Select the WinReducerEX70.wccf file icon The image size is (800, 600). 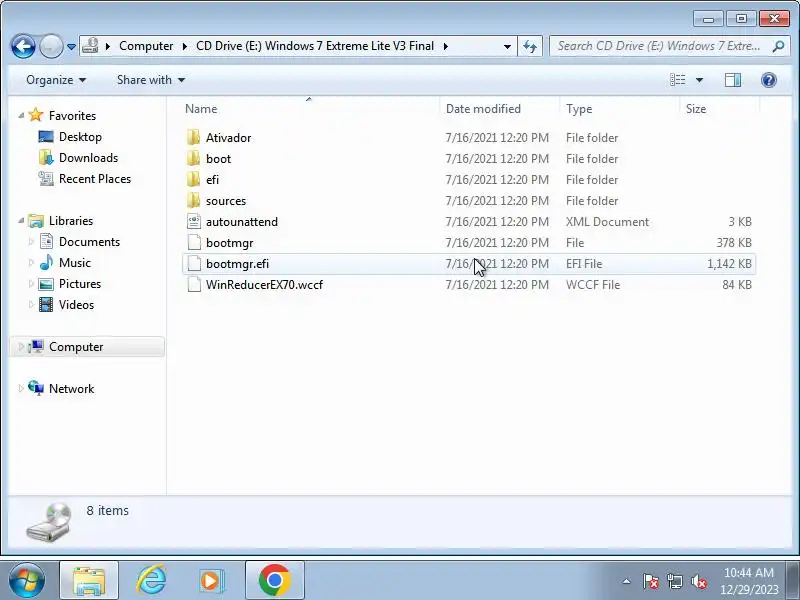click(194, 284)
